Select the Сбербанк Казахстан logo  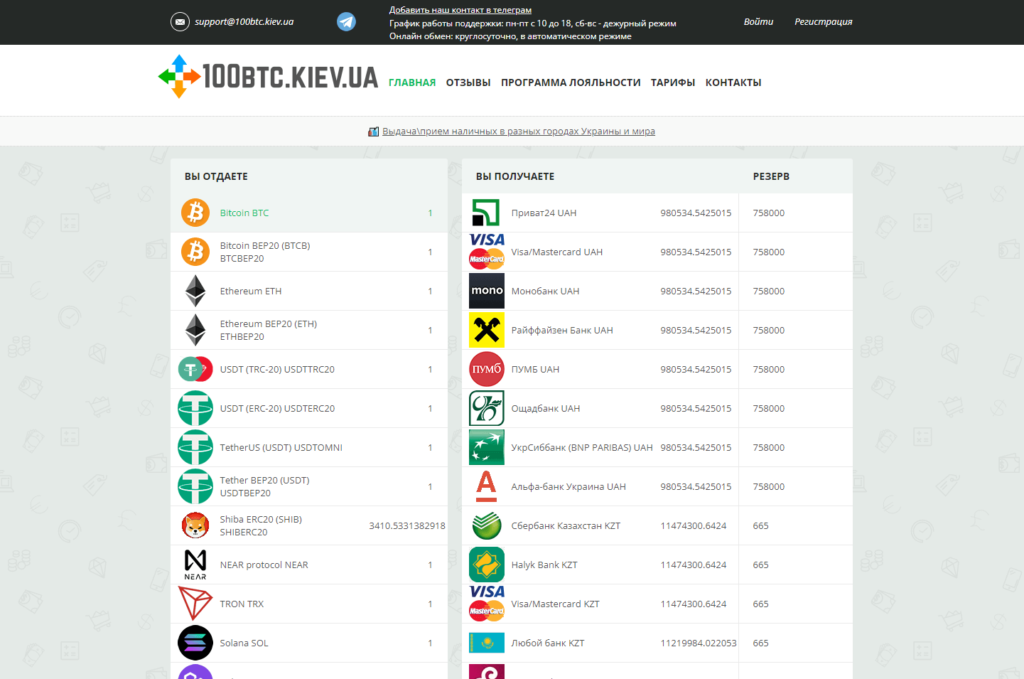point(487,526)
